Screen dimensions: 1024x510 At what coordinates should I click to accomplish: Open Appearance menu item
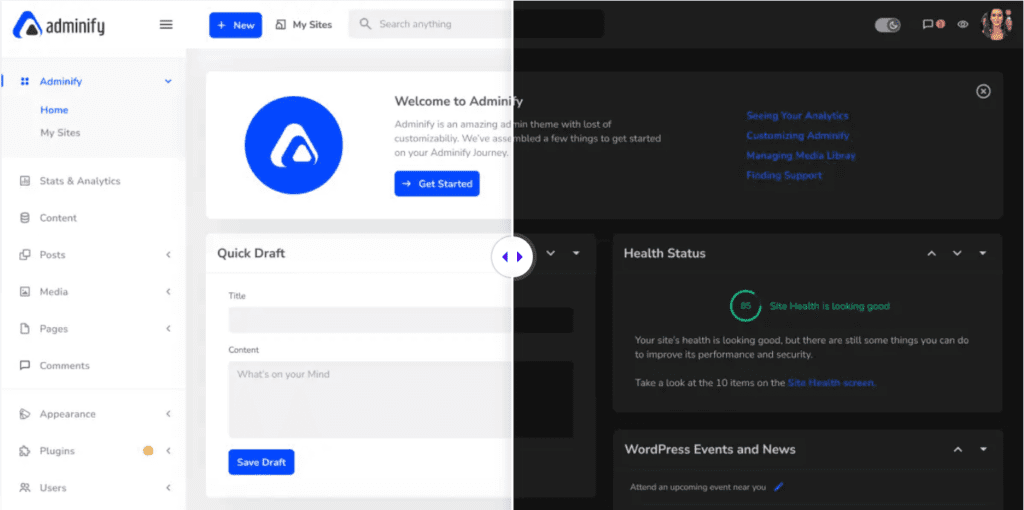pos(67,414)
